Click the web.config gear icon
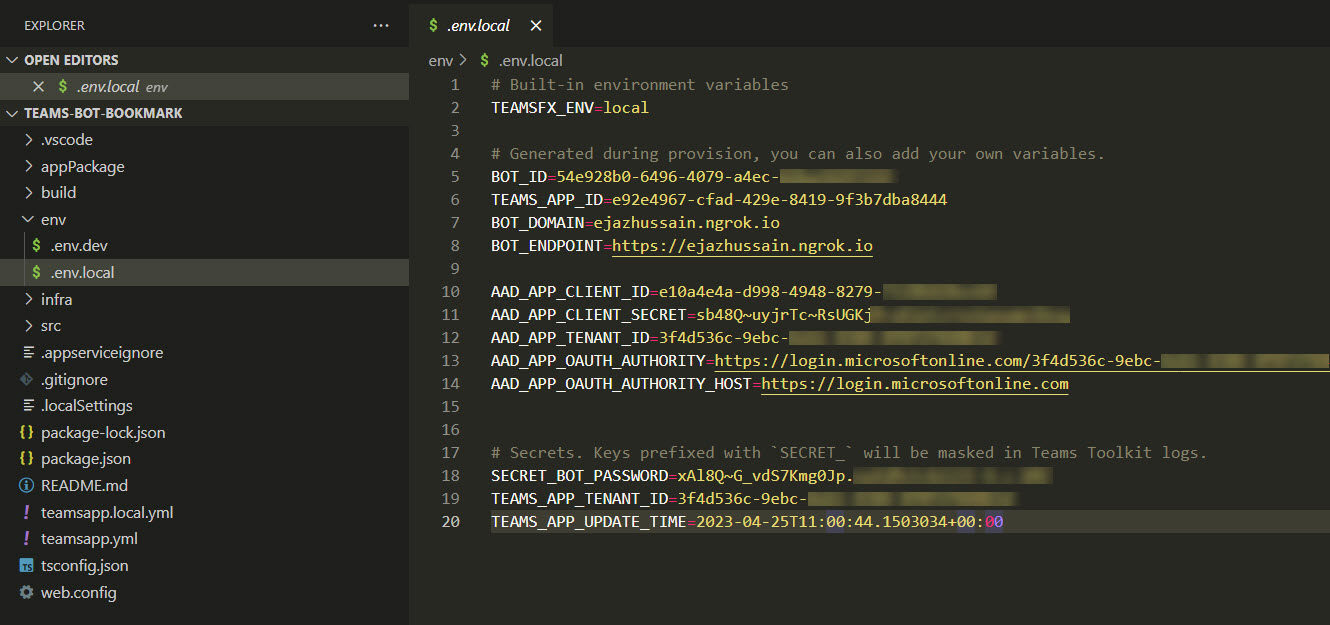 [27, 593]
